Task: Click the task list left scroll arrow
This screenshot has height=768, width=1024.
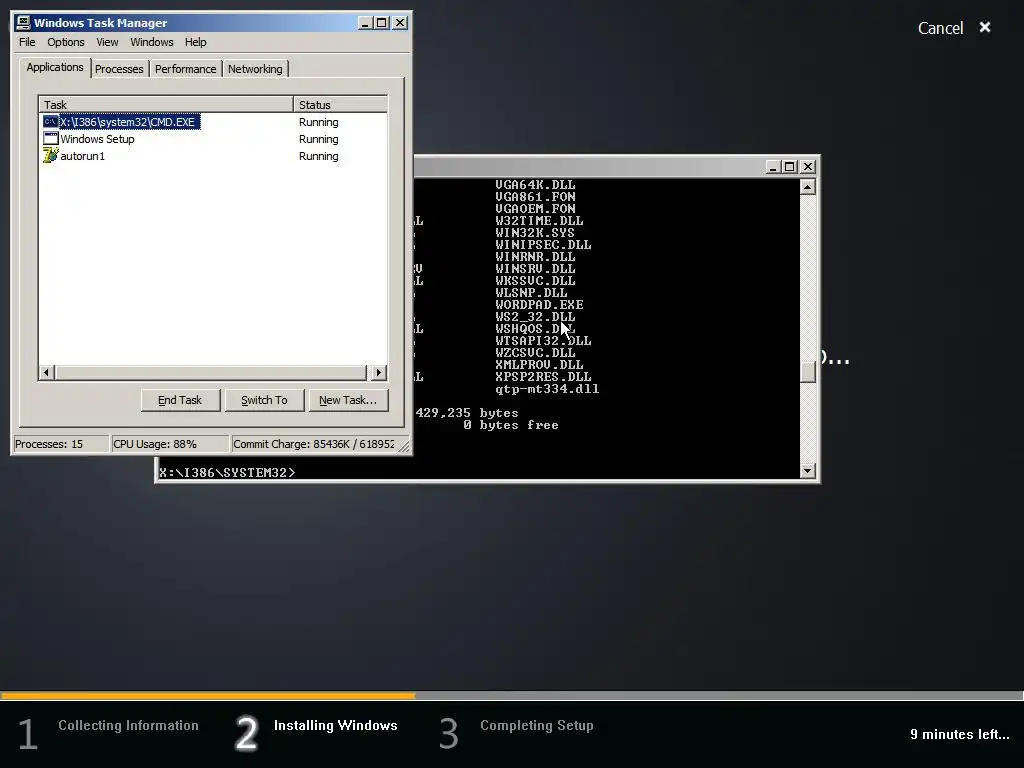Action: coord(46,373)
